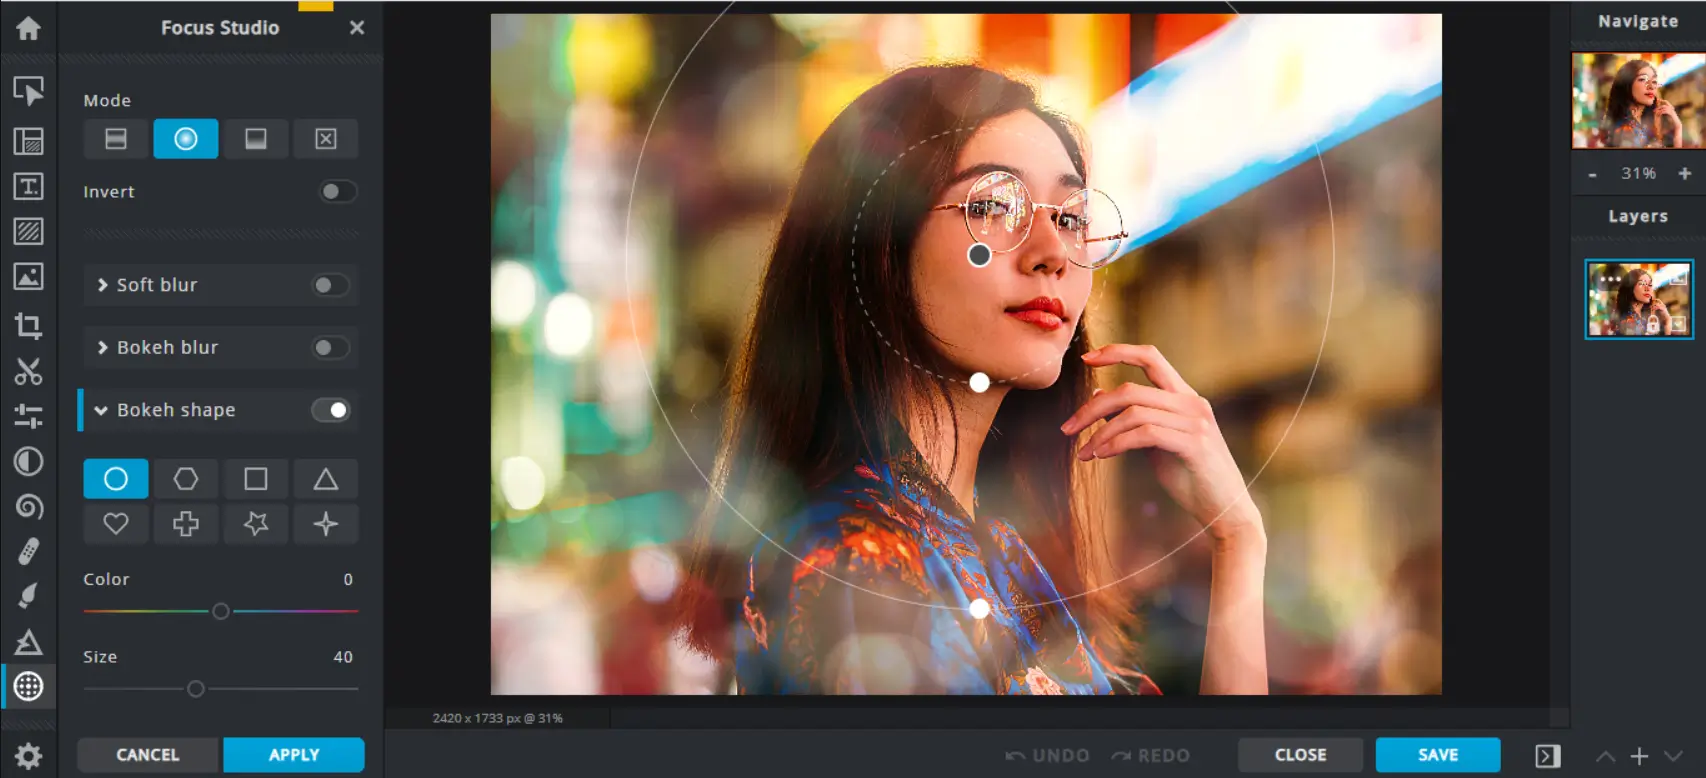This screenshot has height=778, width=1706.
Task: Choose circle bokeh shape
Action: pos(116,479)
